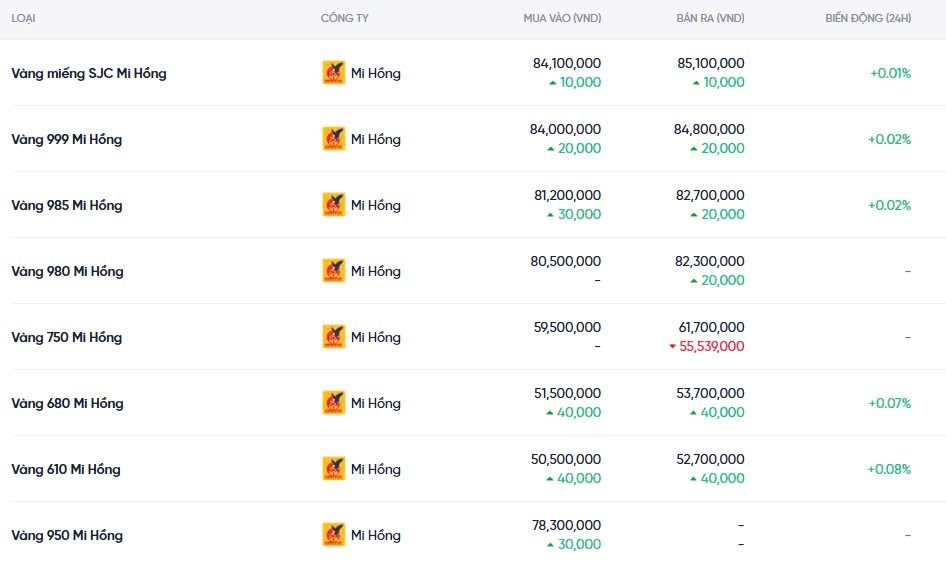Click the red down arrow beside 55,539,000
The height and width of the screenshot is (561, 946).
[x=674, y=347]
